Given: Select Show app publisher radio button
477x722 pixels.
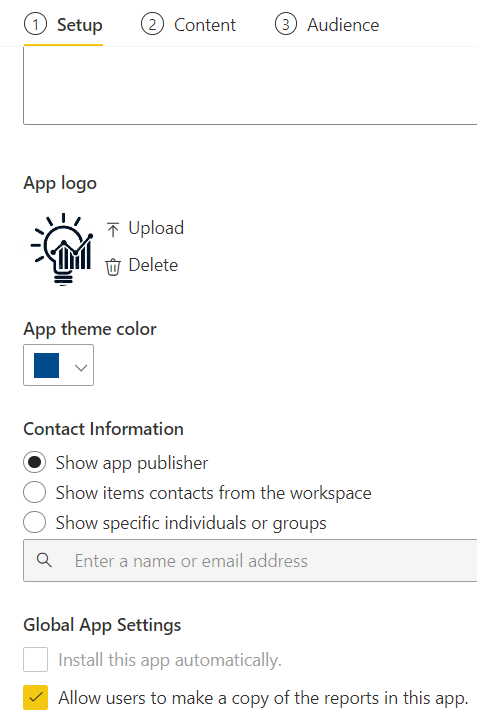Looking at the screenshot, I should pos(35,462).
